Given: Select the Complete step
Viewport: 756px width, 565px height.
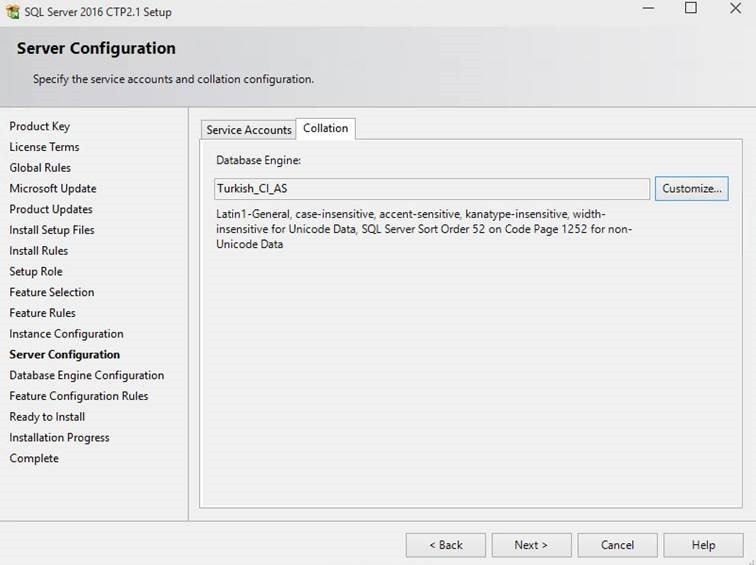Looking at the screenshot, I should pyautogui.click(x=34, y=458).
